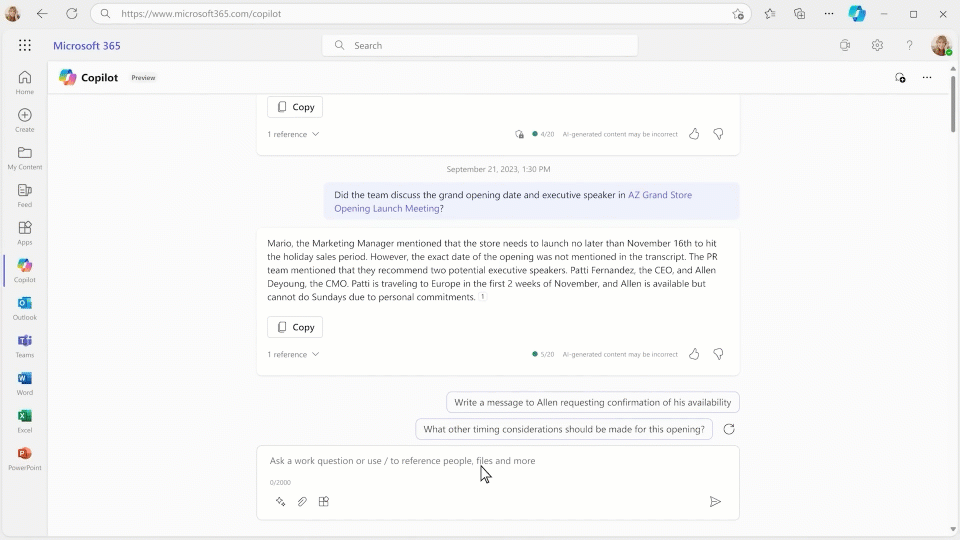960x540 pixels.
Task: Open browser settings and more menu
Action: pos(828,13)
